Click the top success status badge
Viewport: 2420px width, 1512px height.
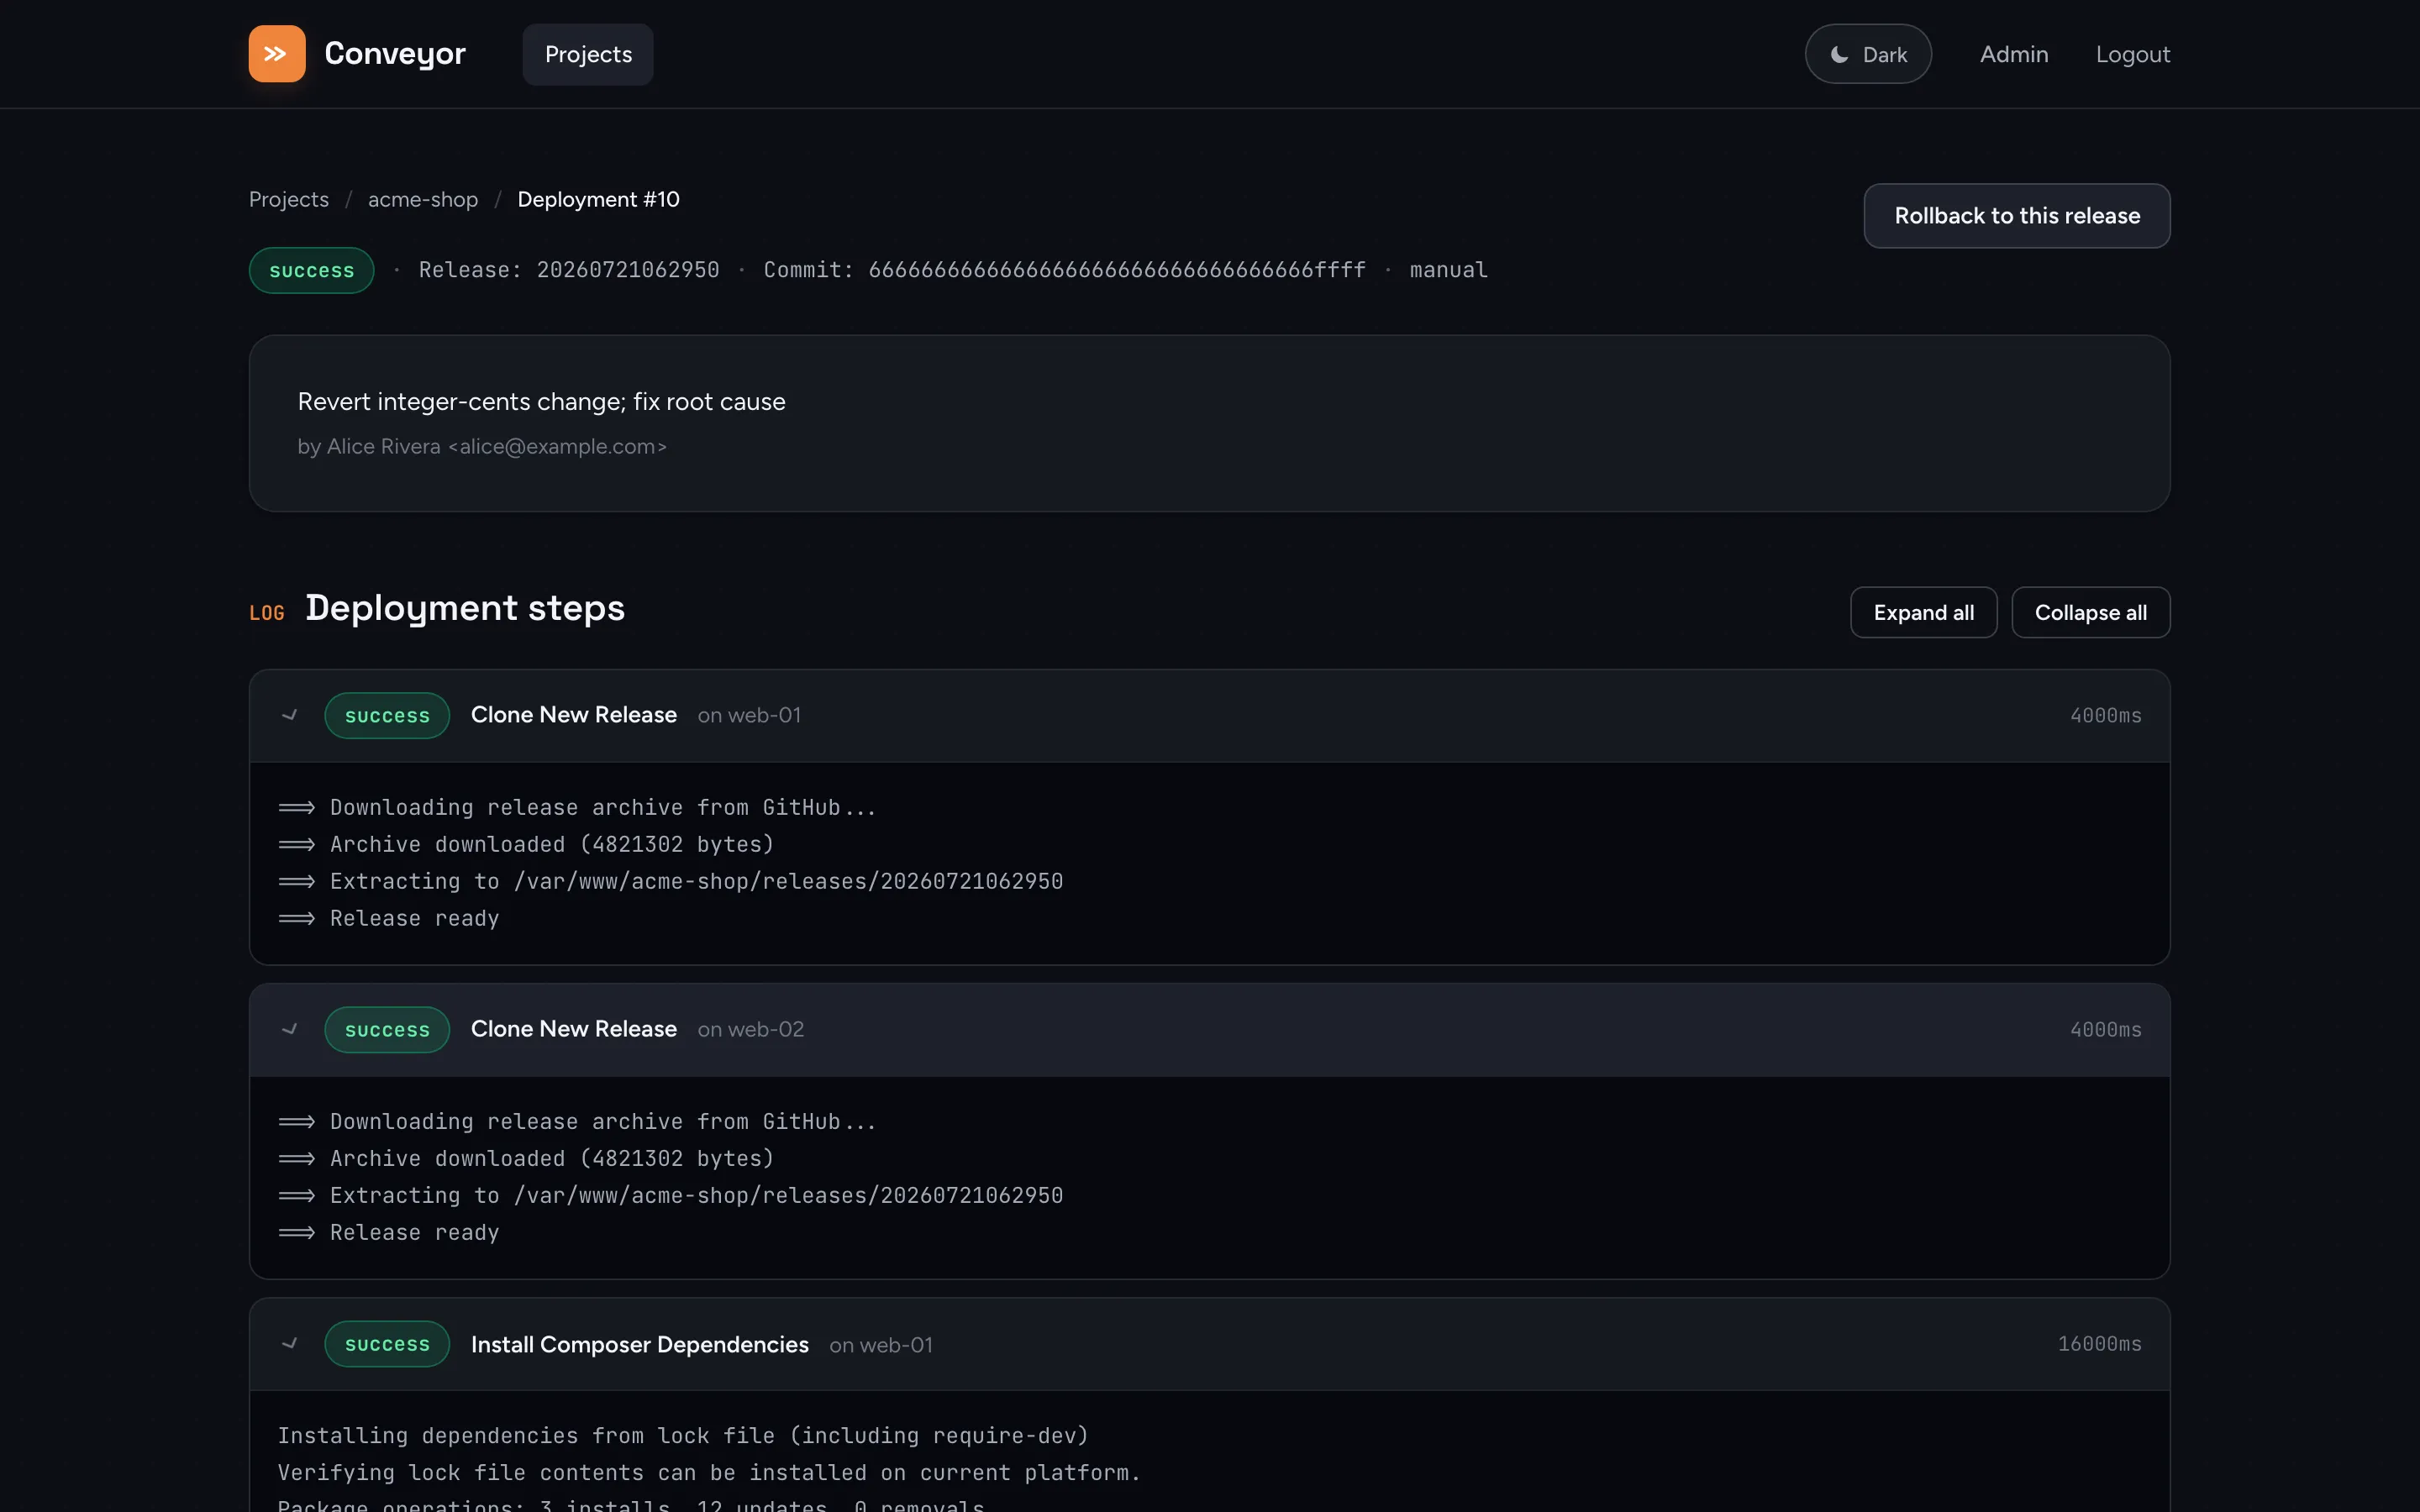312,270
